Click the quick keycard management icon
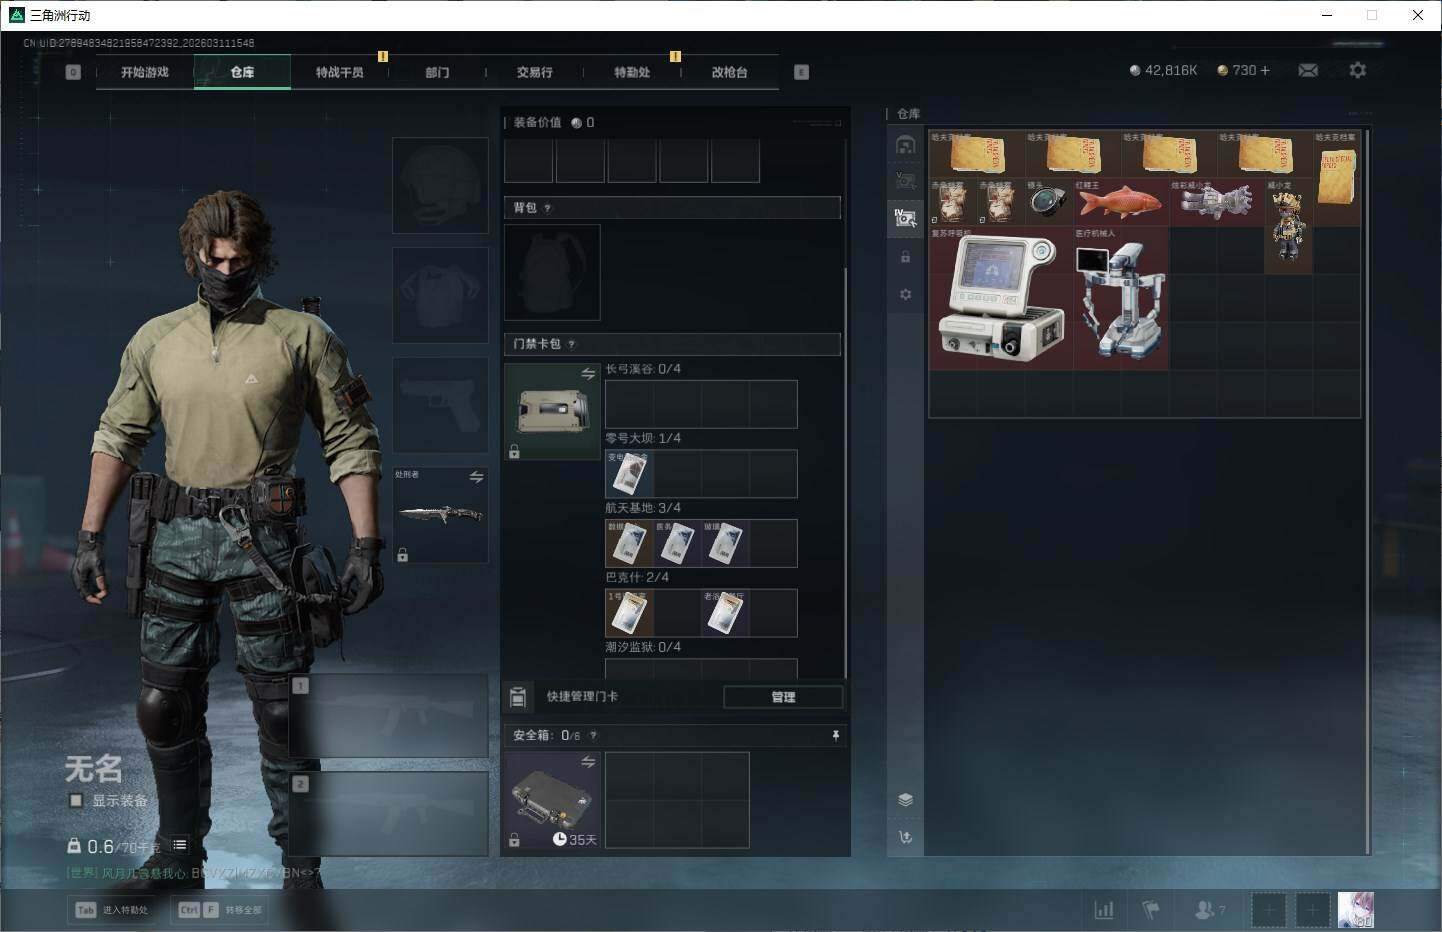 coord(518,697)
